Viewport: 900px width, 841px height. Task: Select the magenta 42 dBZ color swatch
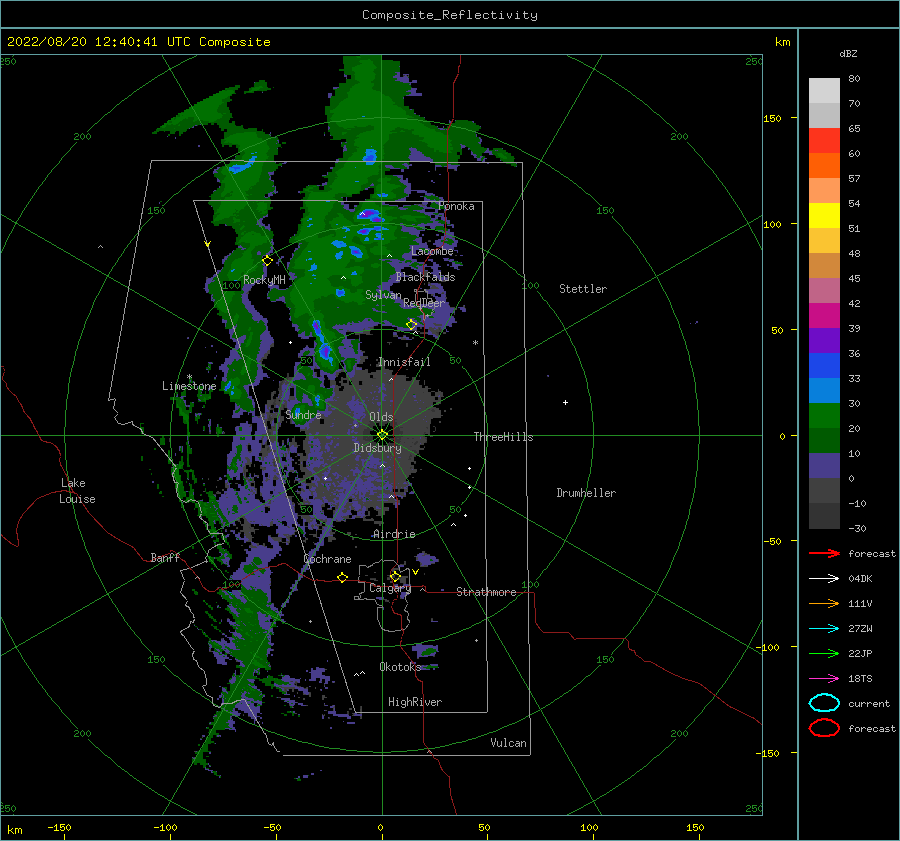(x=824, y=315)
